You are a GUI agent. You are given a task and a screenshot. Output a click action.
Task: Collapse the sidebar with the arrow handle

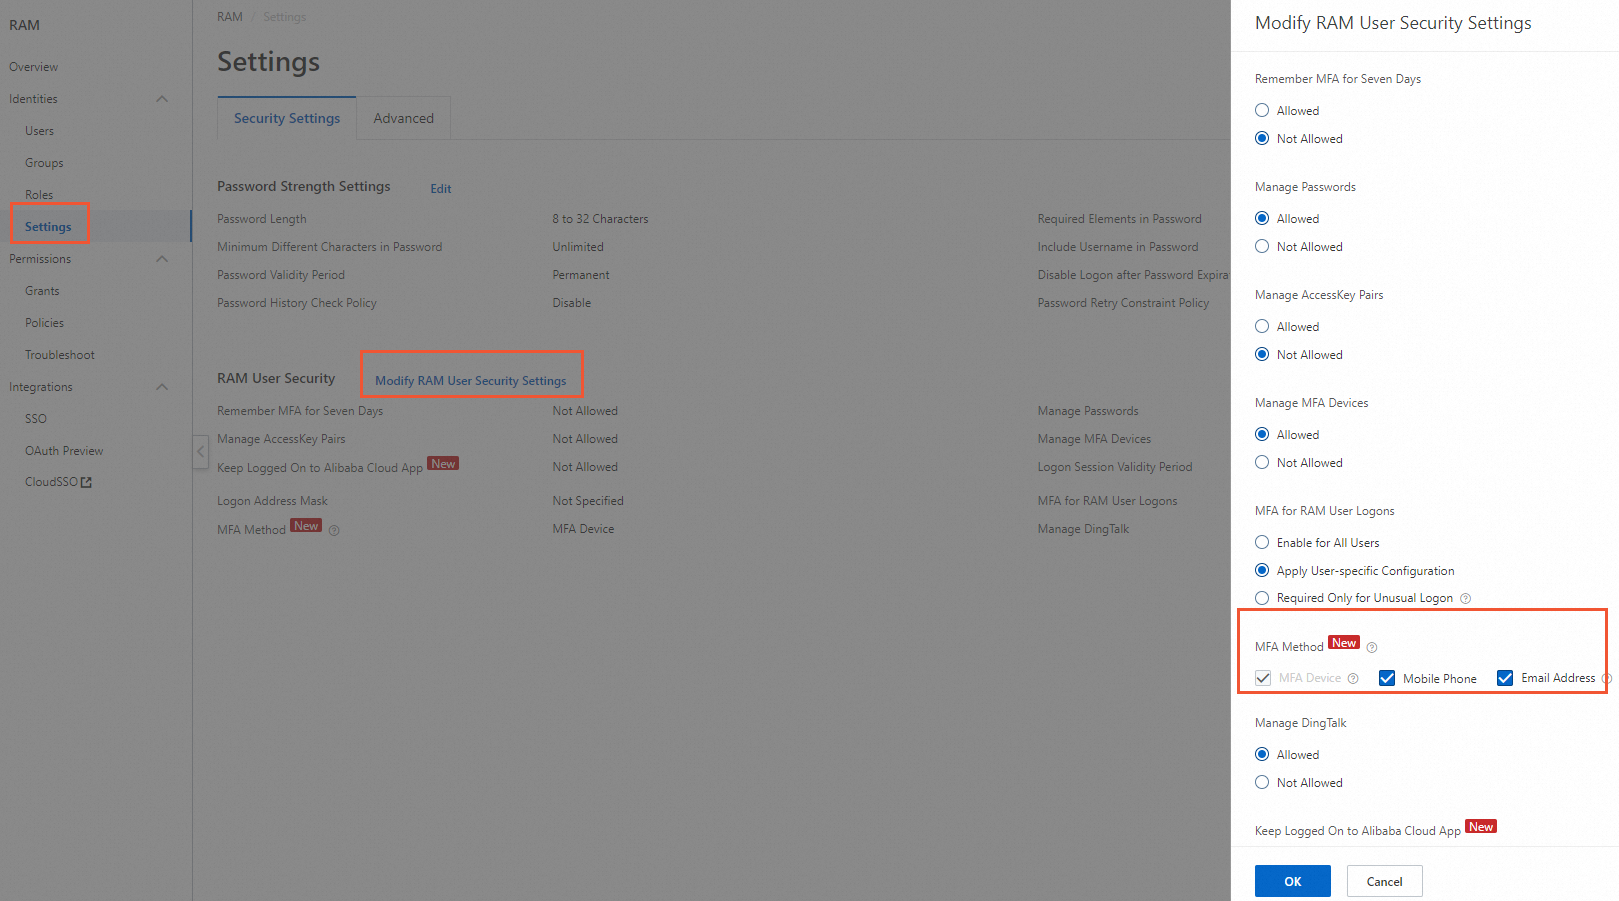(201, 452)
